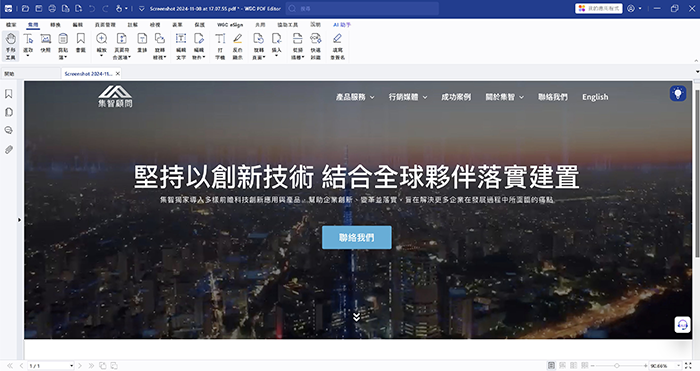Viewport: 700px width, 371px height.
Task: Click the Save icon in title bar
Action: point(39,8)
